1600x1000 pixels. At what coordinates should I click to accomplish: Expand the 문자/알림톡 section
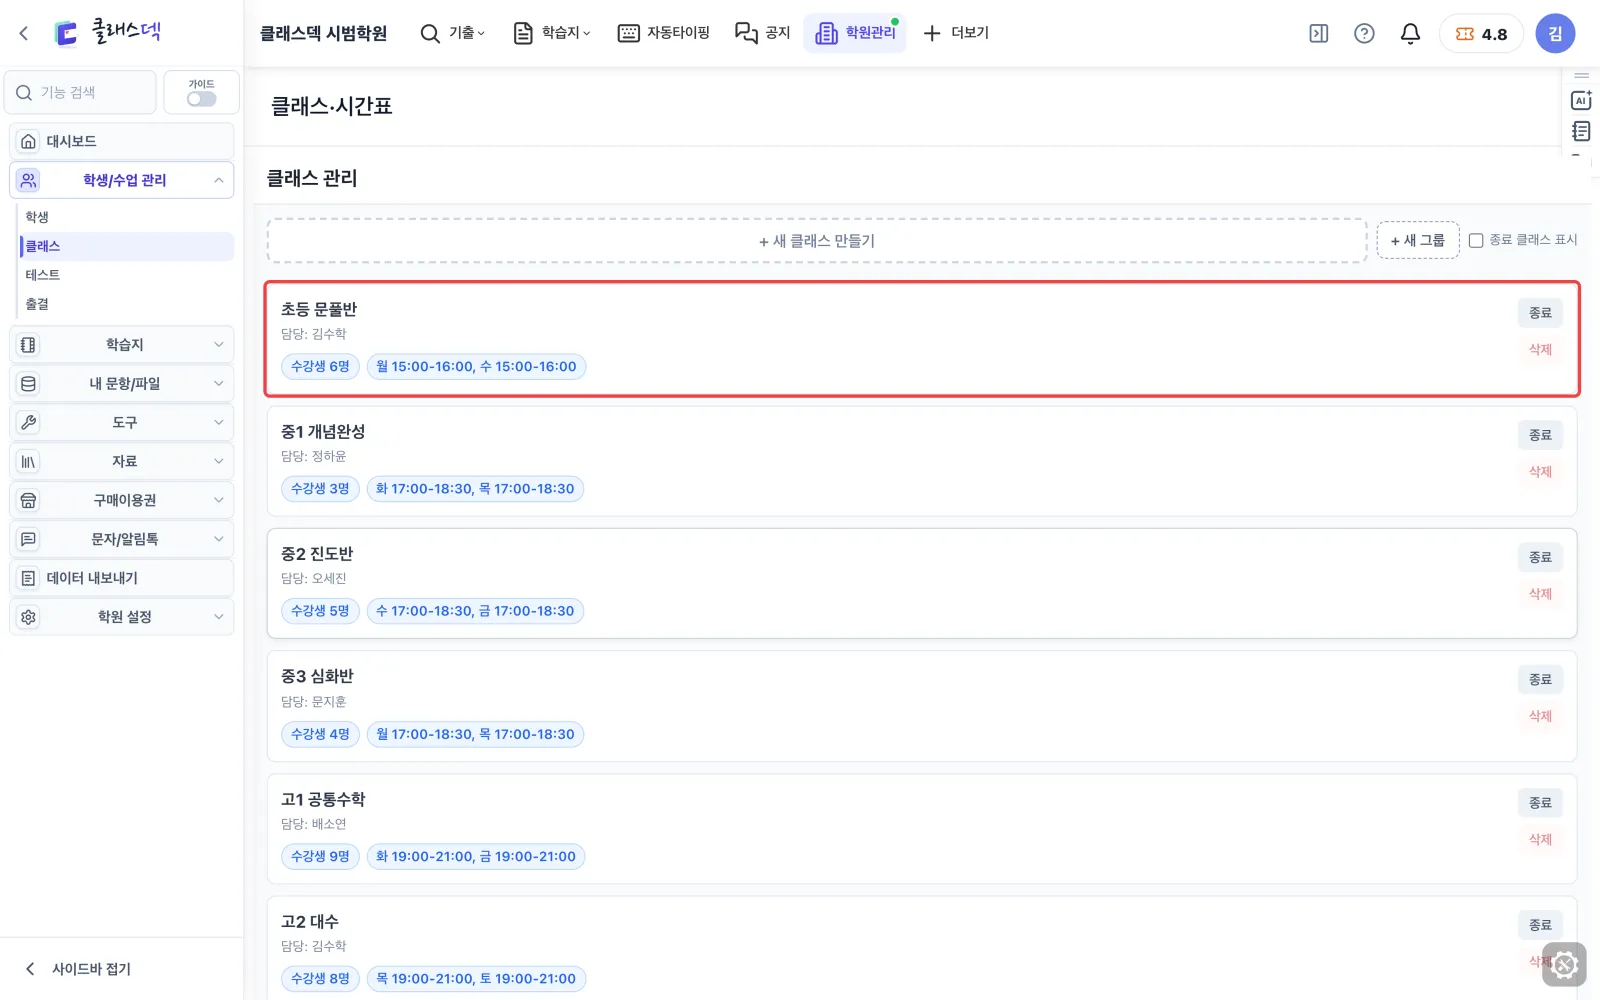pos(122,539)
